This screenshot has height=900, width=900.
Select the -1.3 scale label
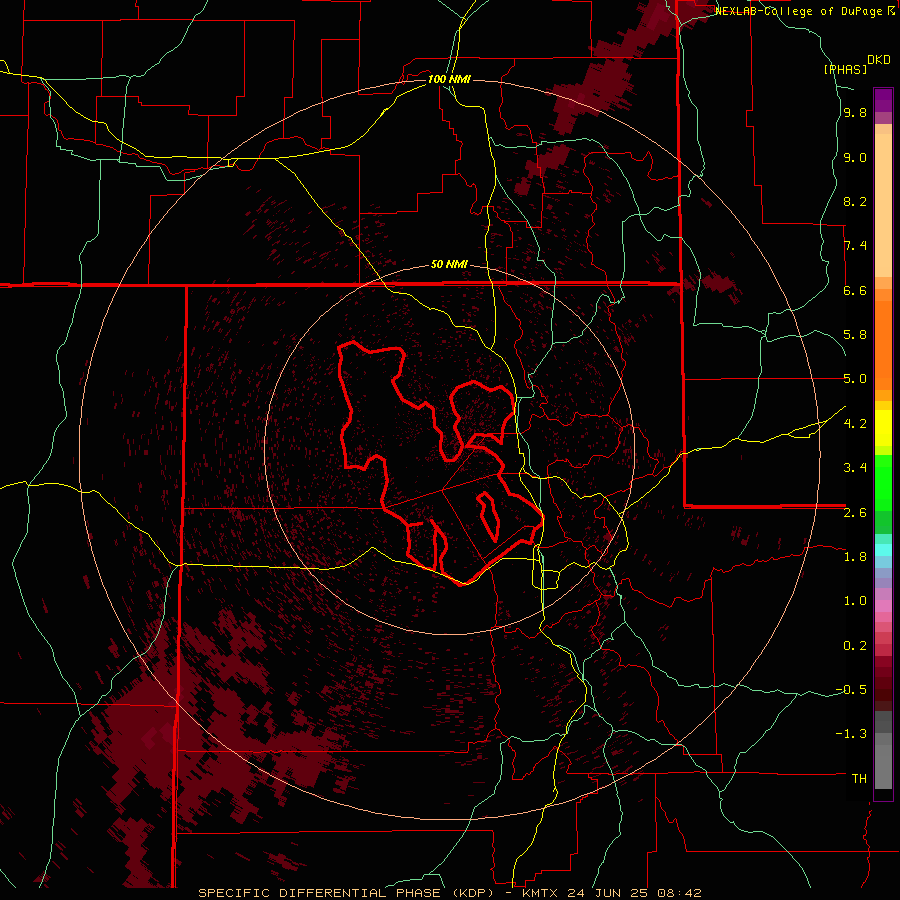851,734
